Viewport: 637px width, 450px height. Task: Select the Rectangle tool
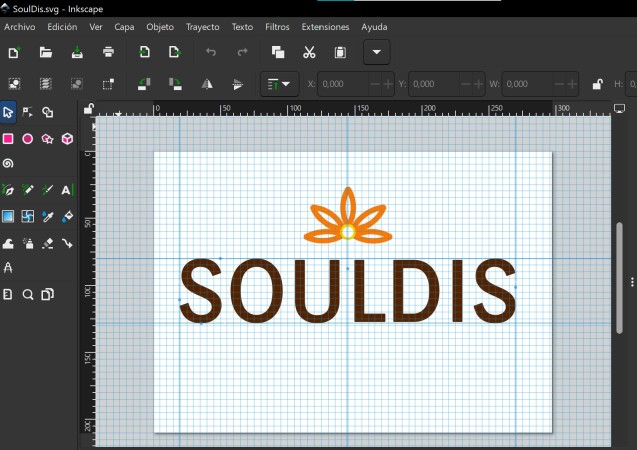(8, 139)
